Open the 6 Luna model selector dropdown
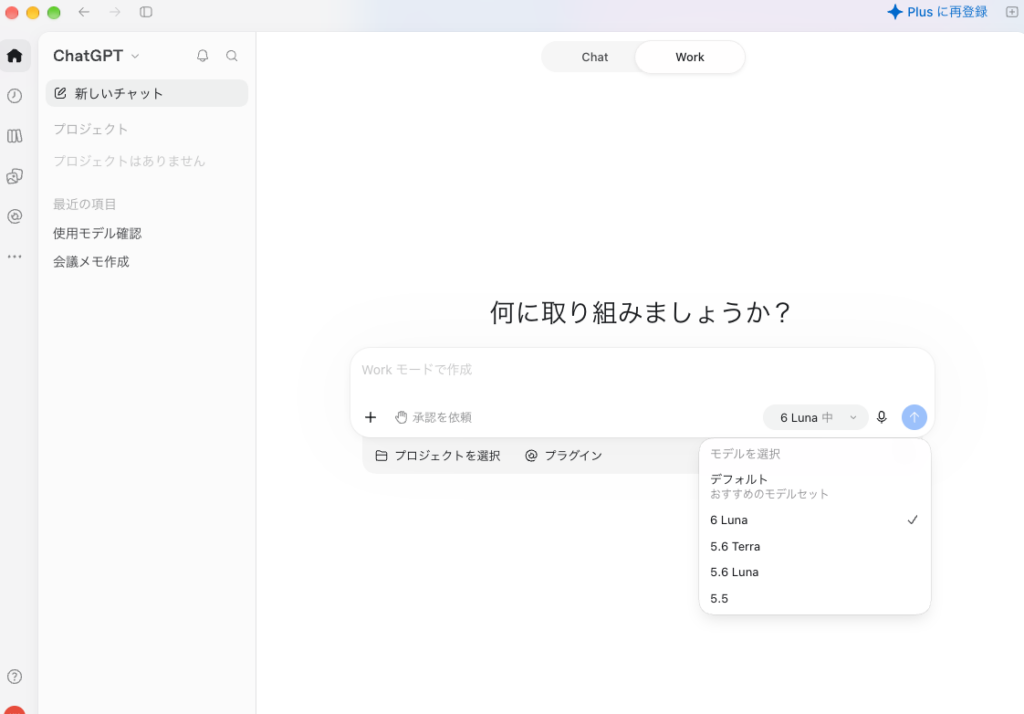This screenshot has height=714, width=1024. (x=816, y=417)
